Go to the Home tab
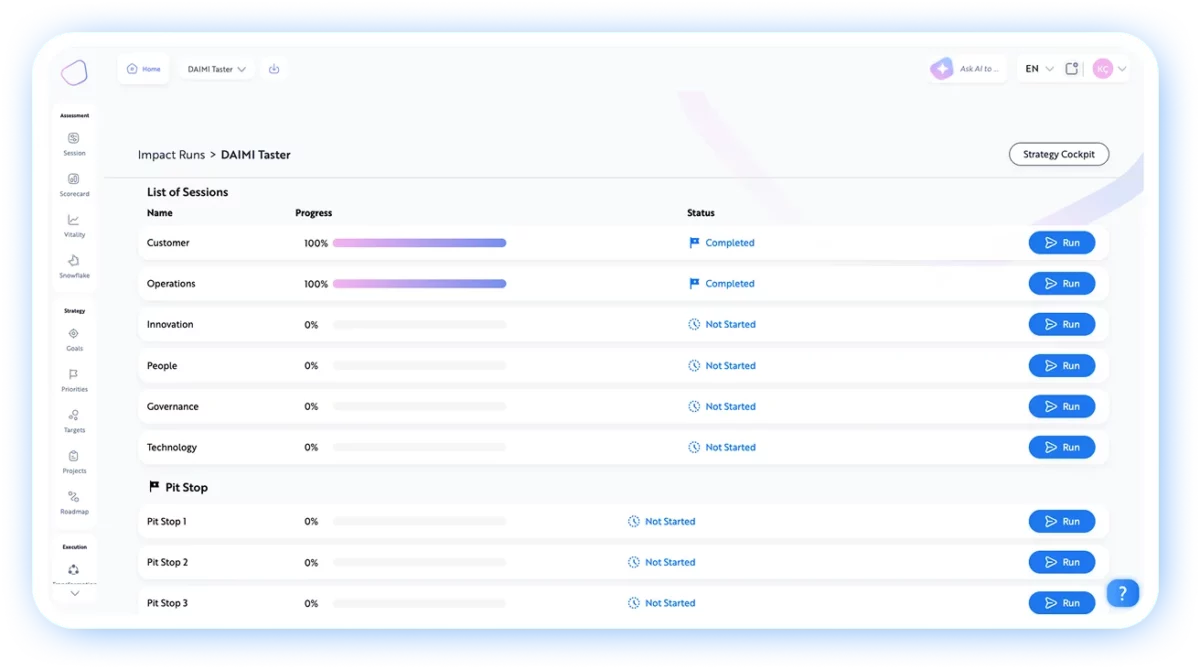The image size is (1200, 670). (x=144, y=69)
